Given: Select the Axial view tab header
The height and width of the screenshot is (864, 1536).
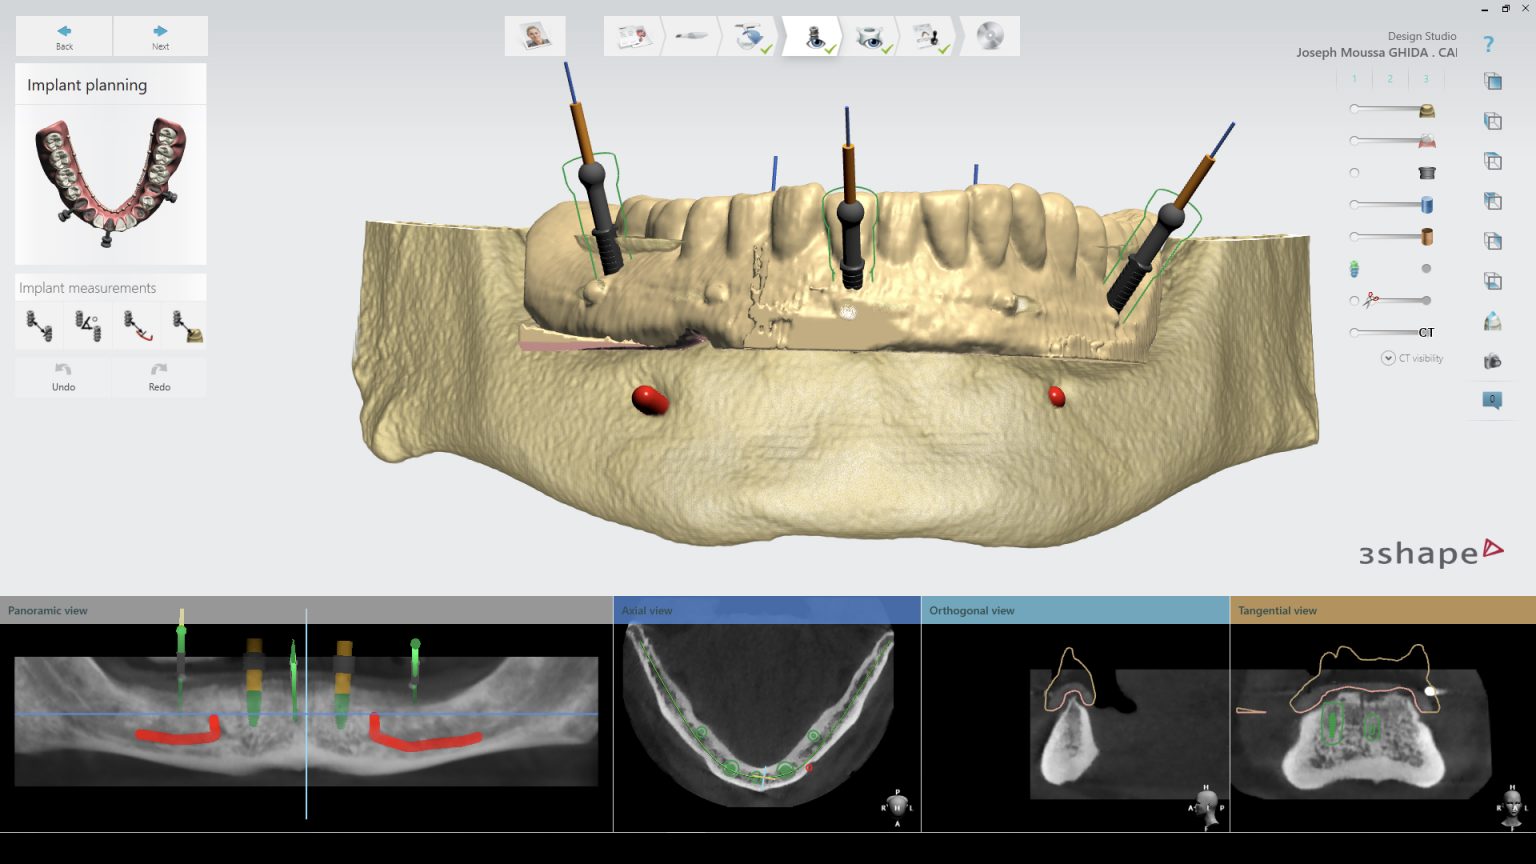Looking at the screenshot, I should [x=647, y=610].
